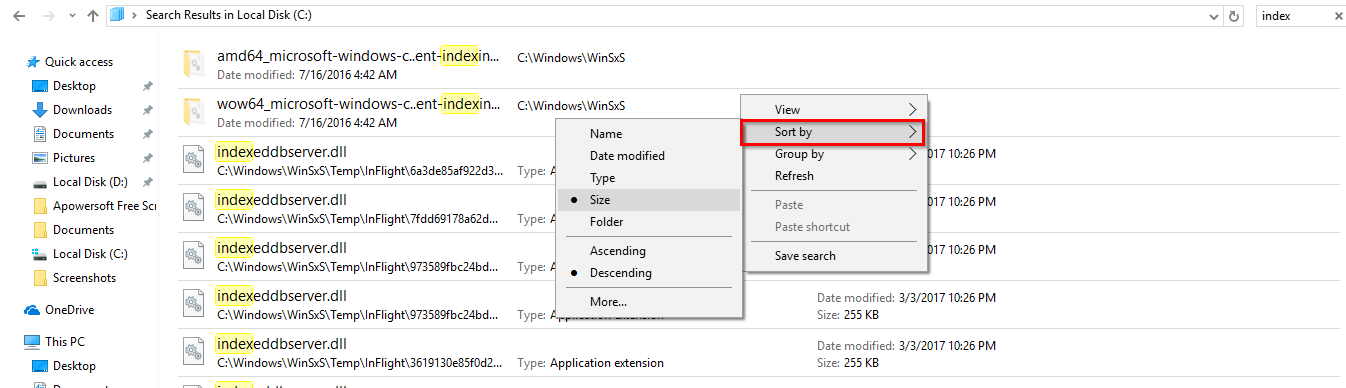Image resolution: width=1346 pixels, height=388 pixels.
Task: Refresh the search results location
Action: pyautogui.click(x=1235, y=16)
